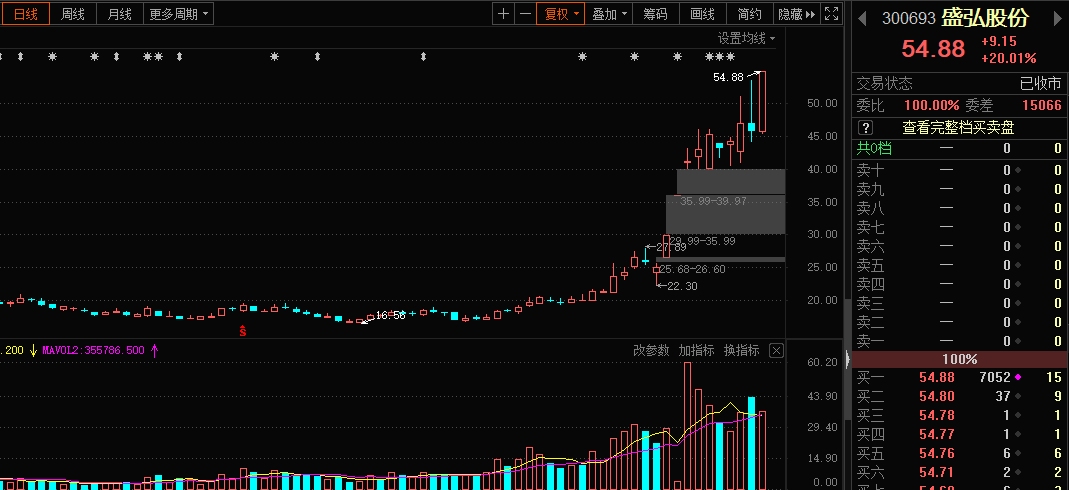Viewport: 1069px width, 490px height.
Task: Click the 卖九 ask row label
Action: [x=871, y=189]
